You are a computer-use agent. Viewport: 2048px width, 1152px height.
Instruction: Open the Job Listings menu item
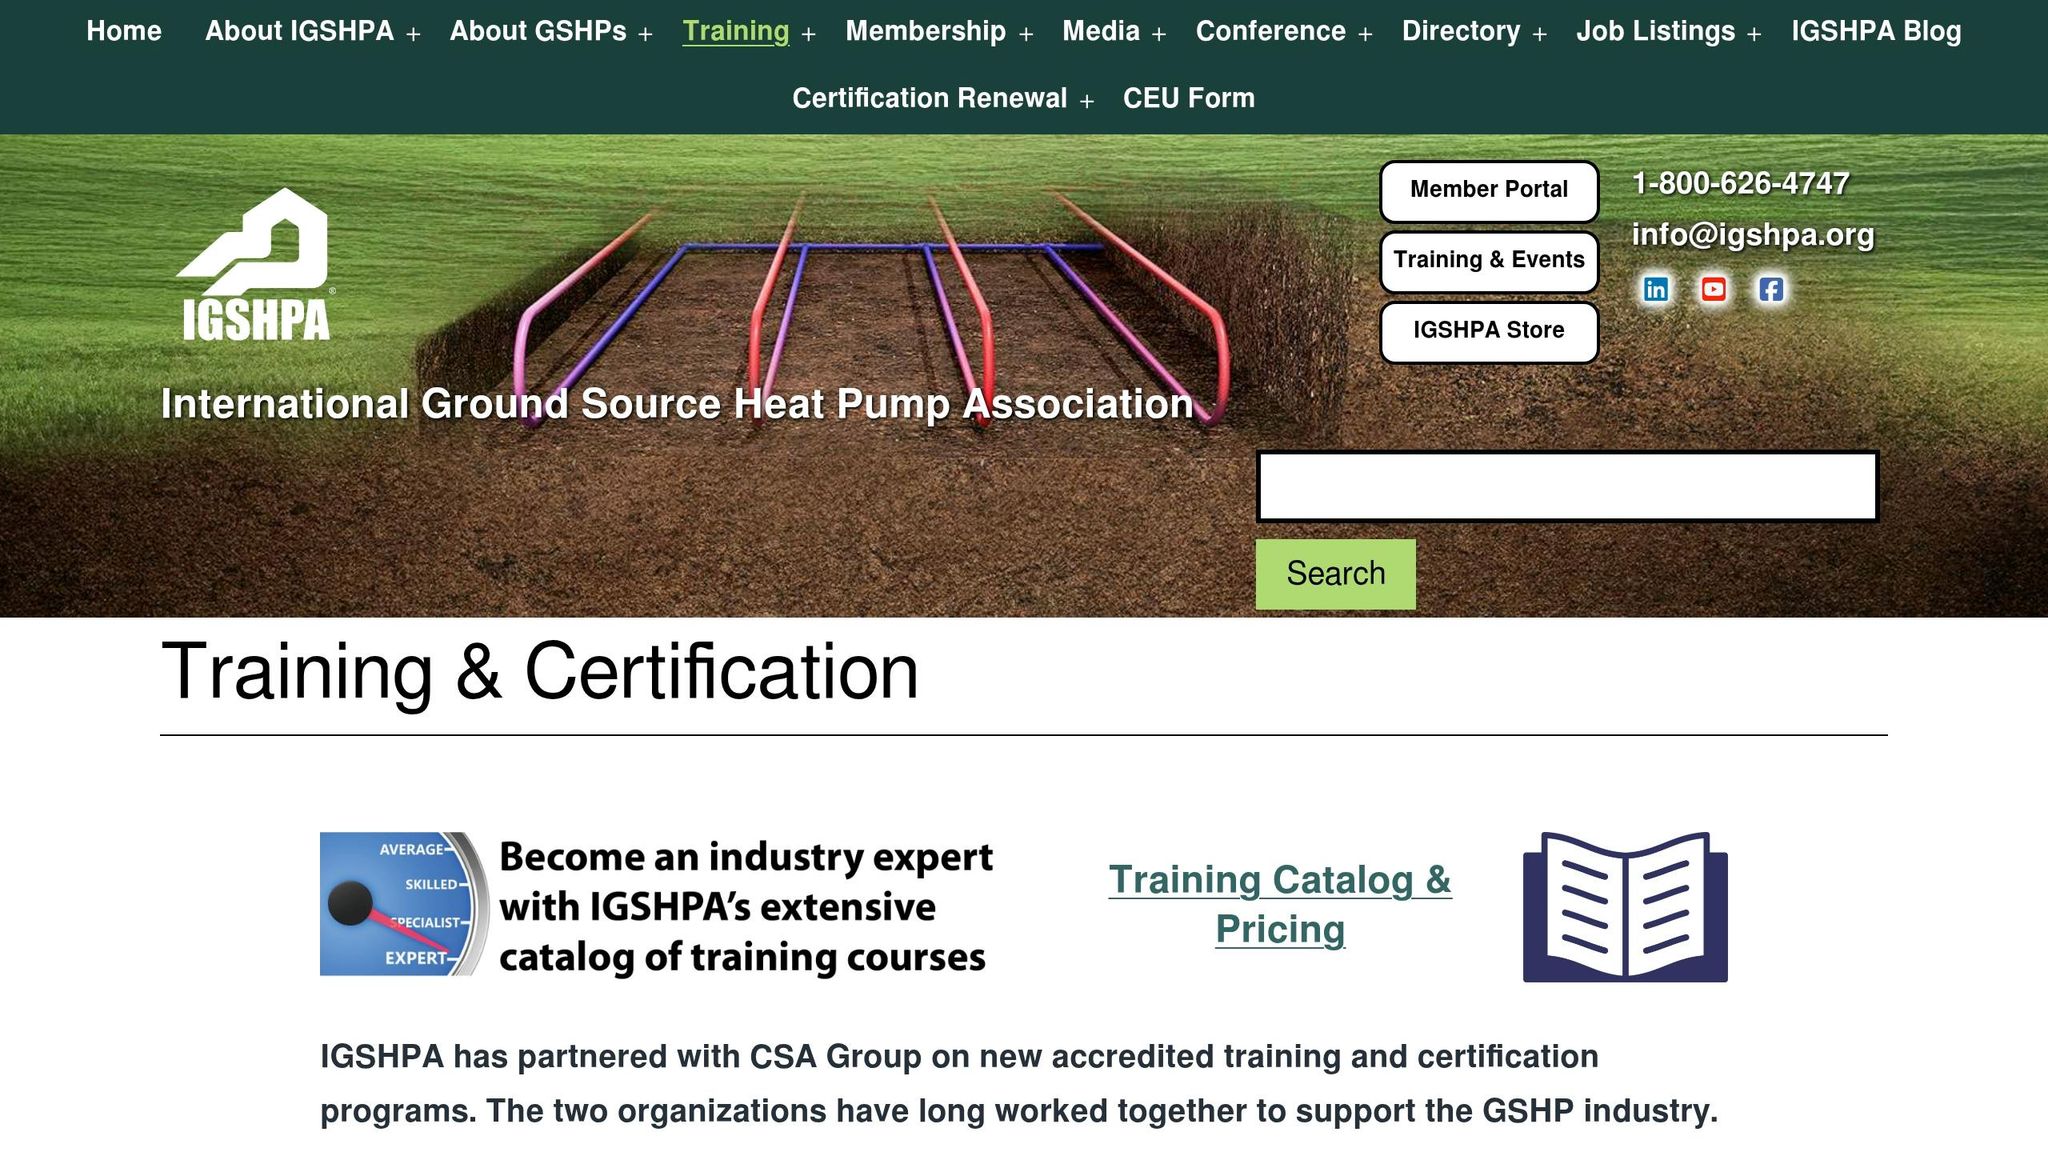(1656, 31)
